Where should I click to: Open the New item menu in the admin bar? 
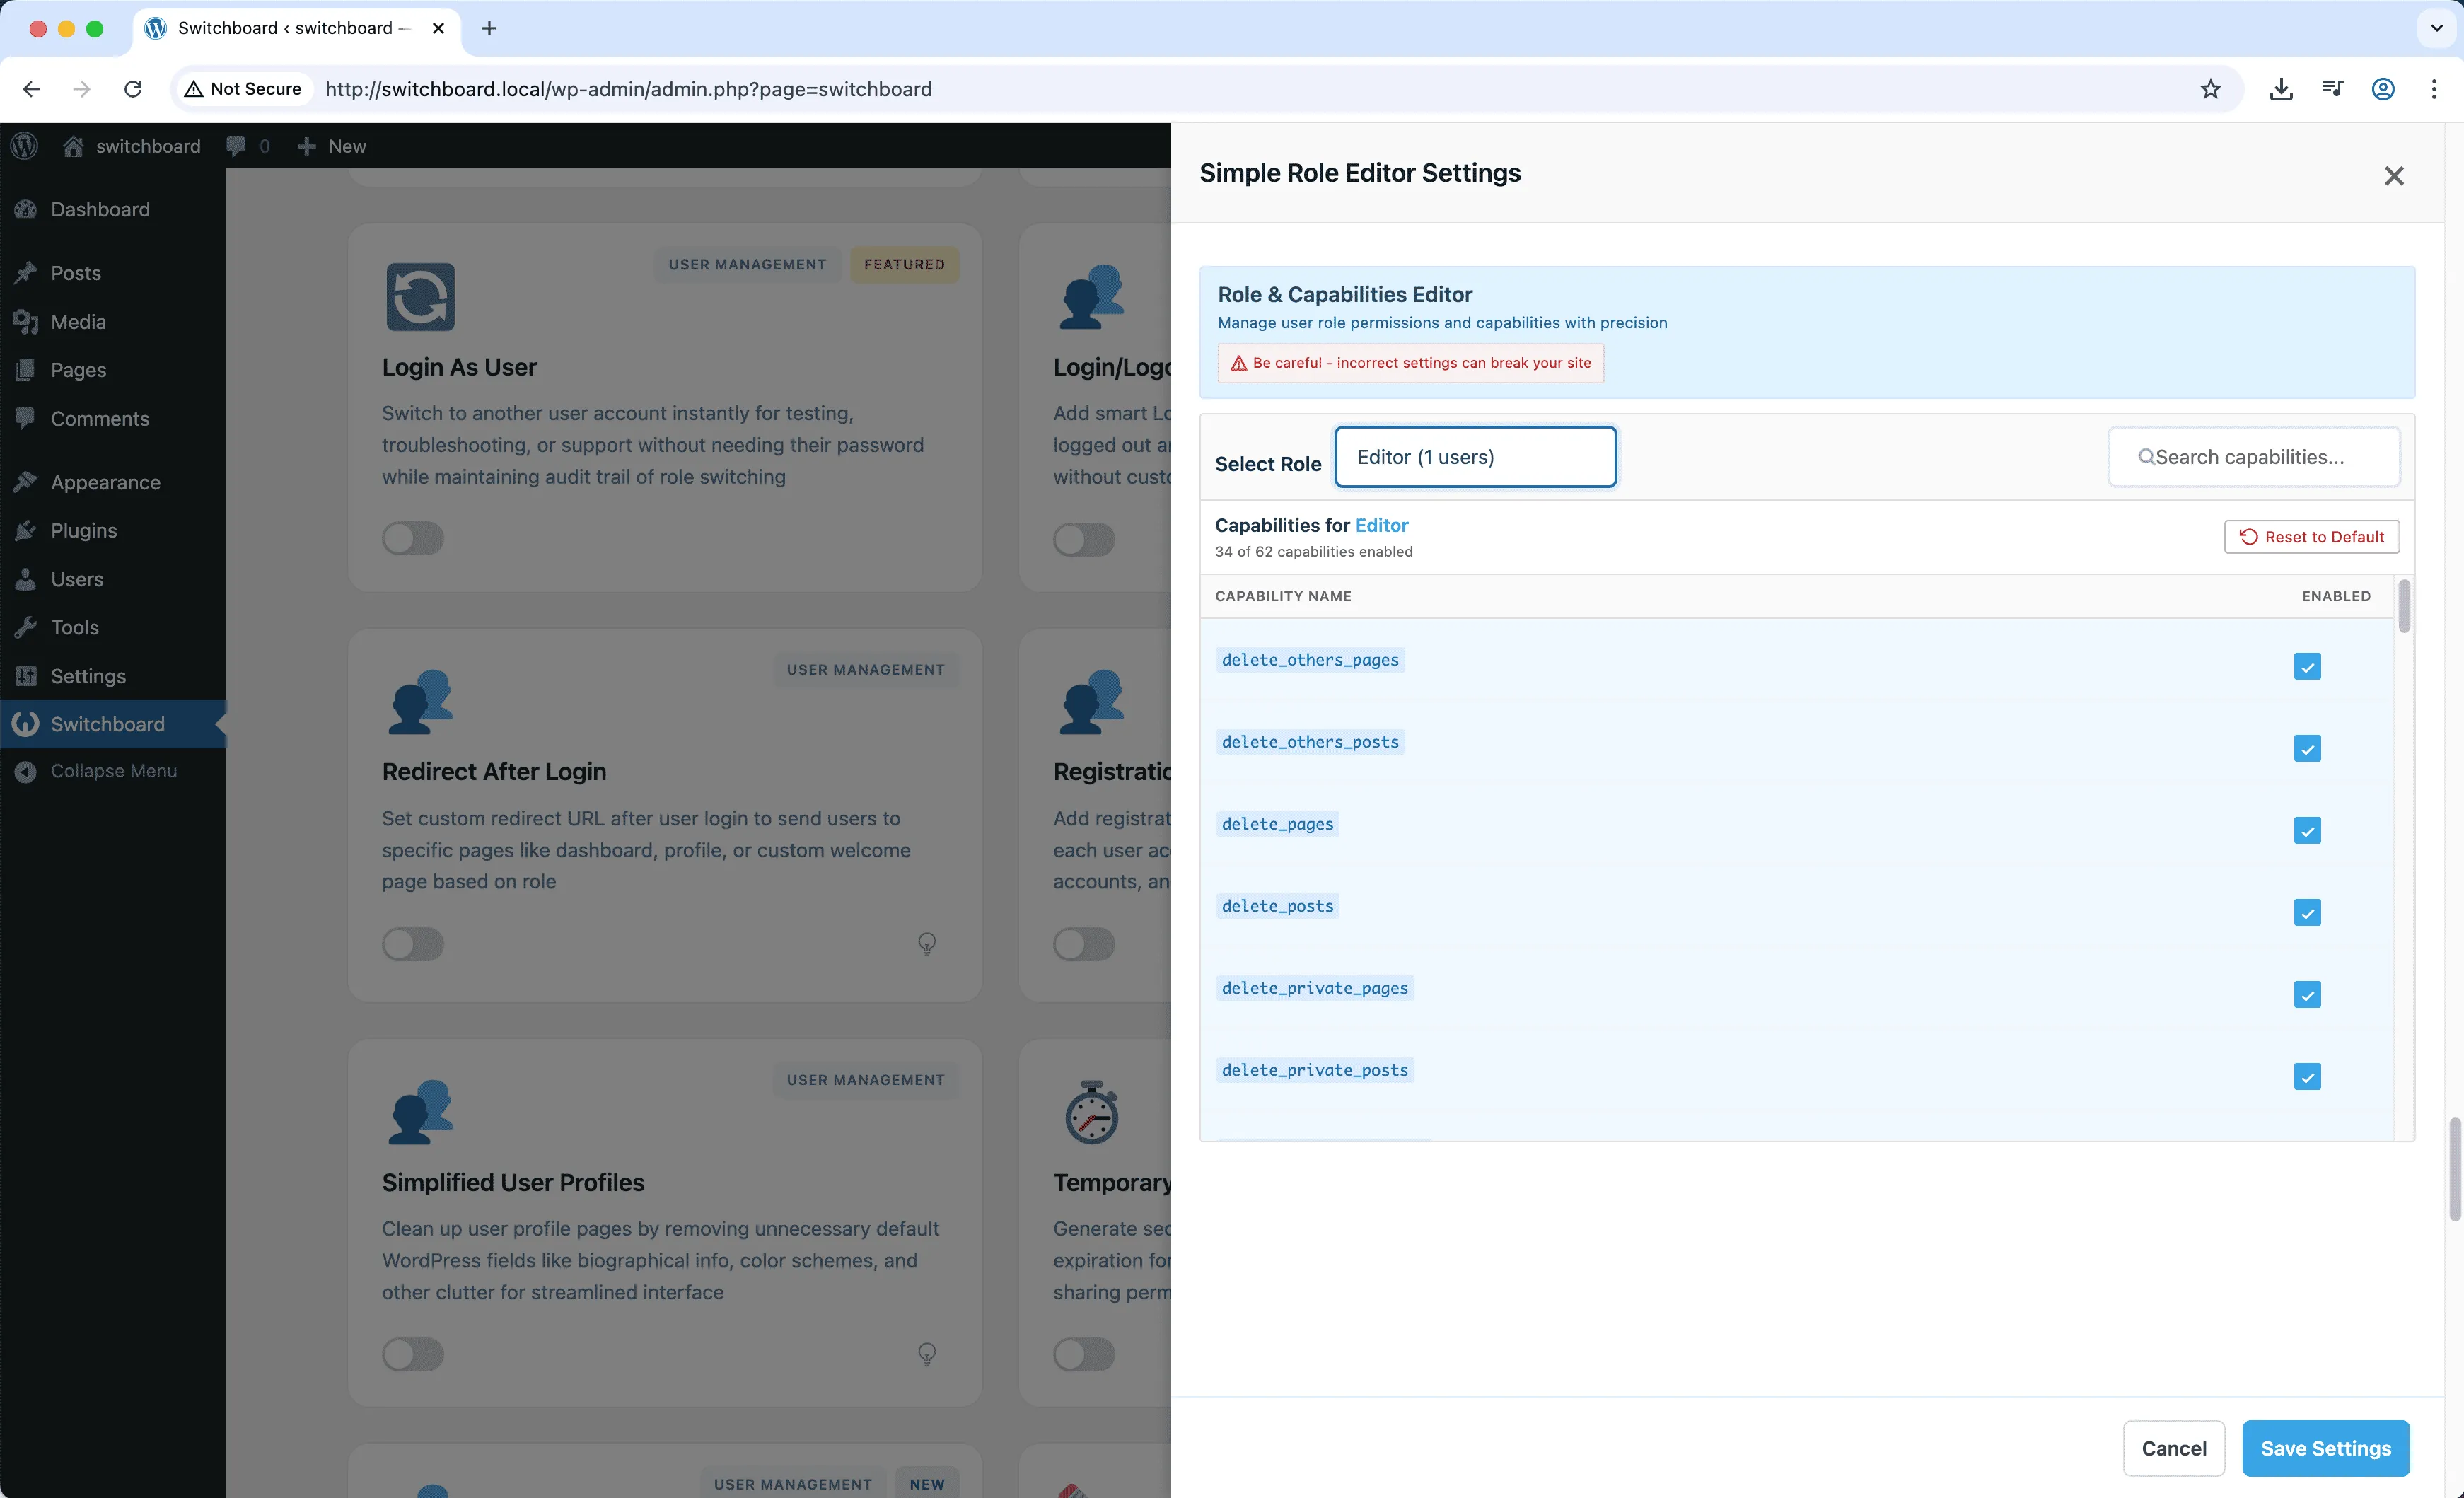pyautogui.click(x=330, y=146)
